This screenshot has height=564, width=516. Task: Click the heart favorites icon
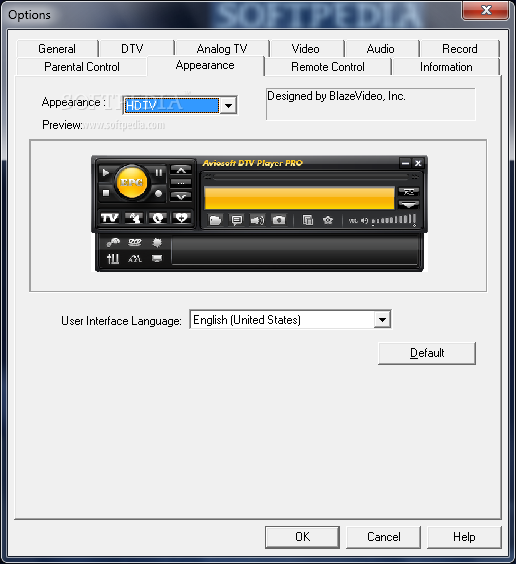point(182,218)
